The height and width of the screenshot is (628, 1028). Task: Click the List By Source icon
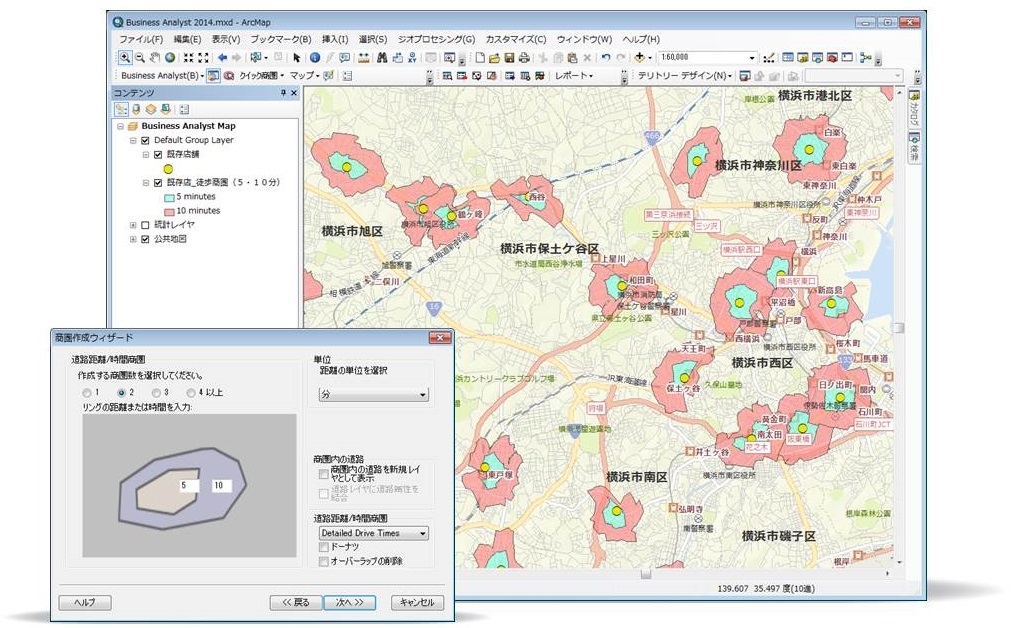tap(136, 109)
